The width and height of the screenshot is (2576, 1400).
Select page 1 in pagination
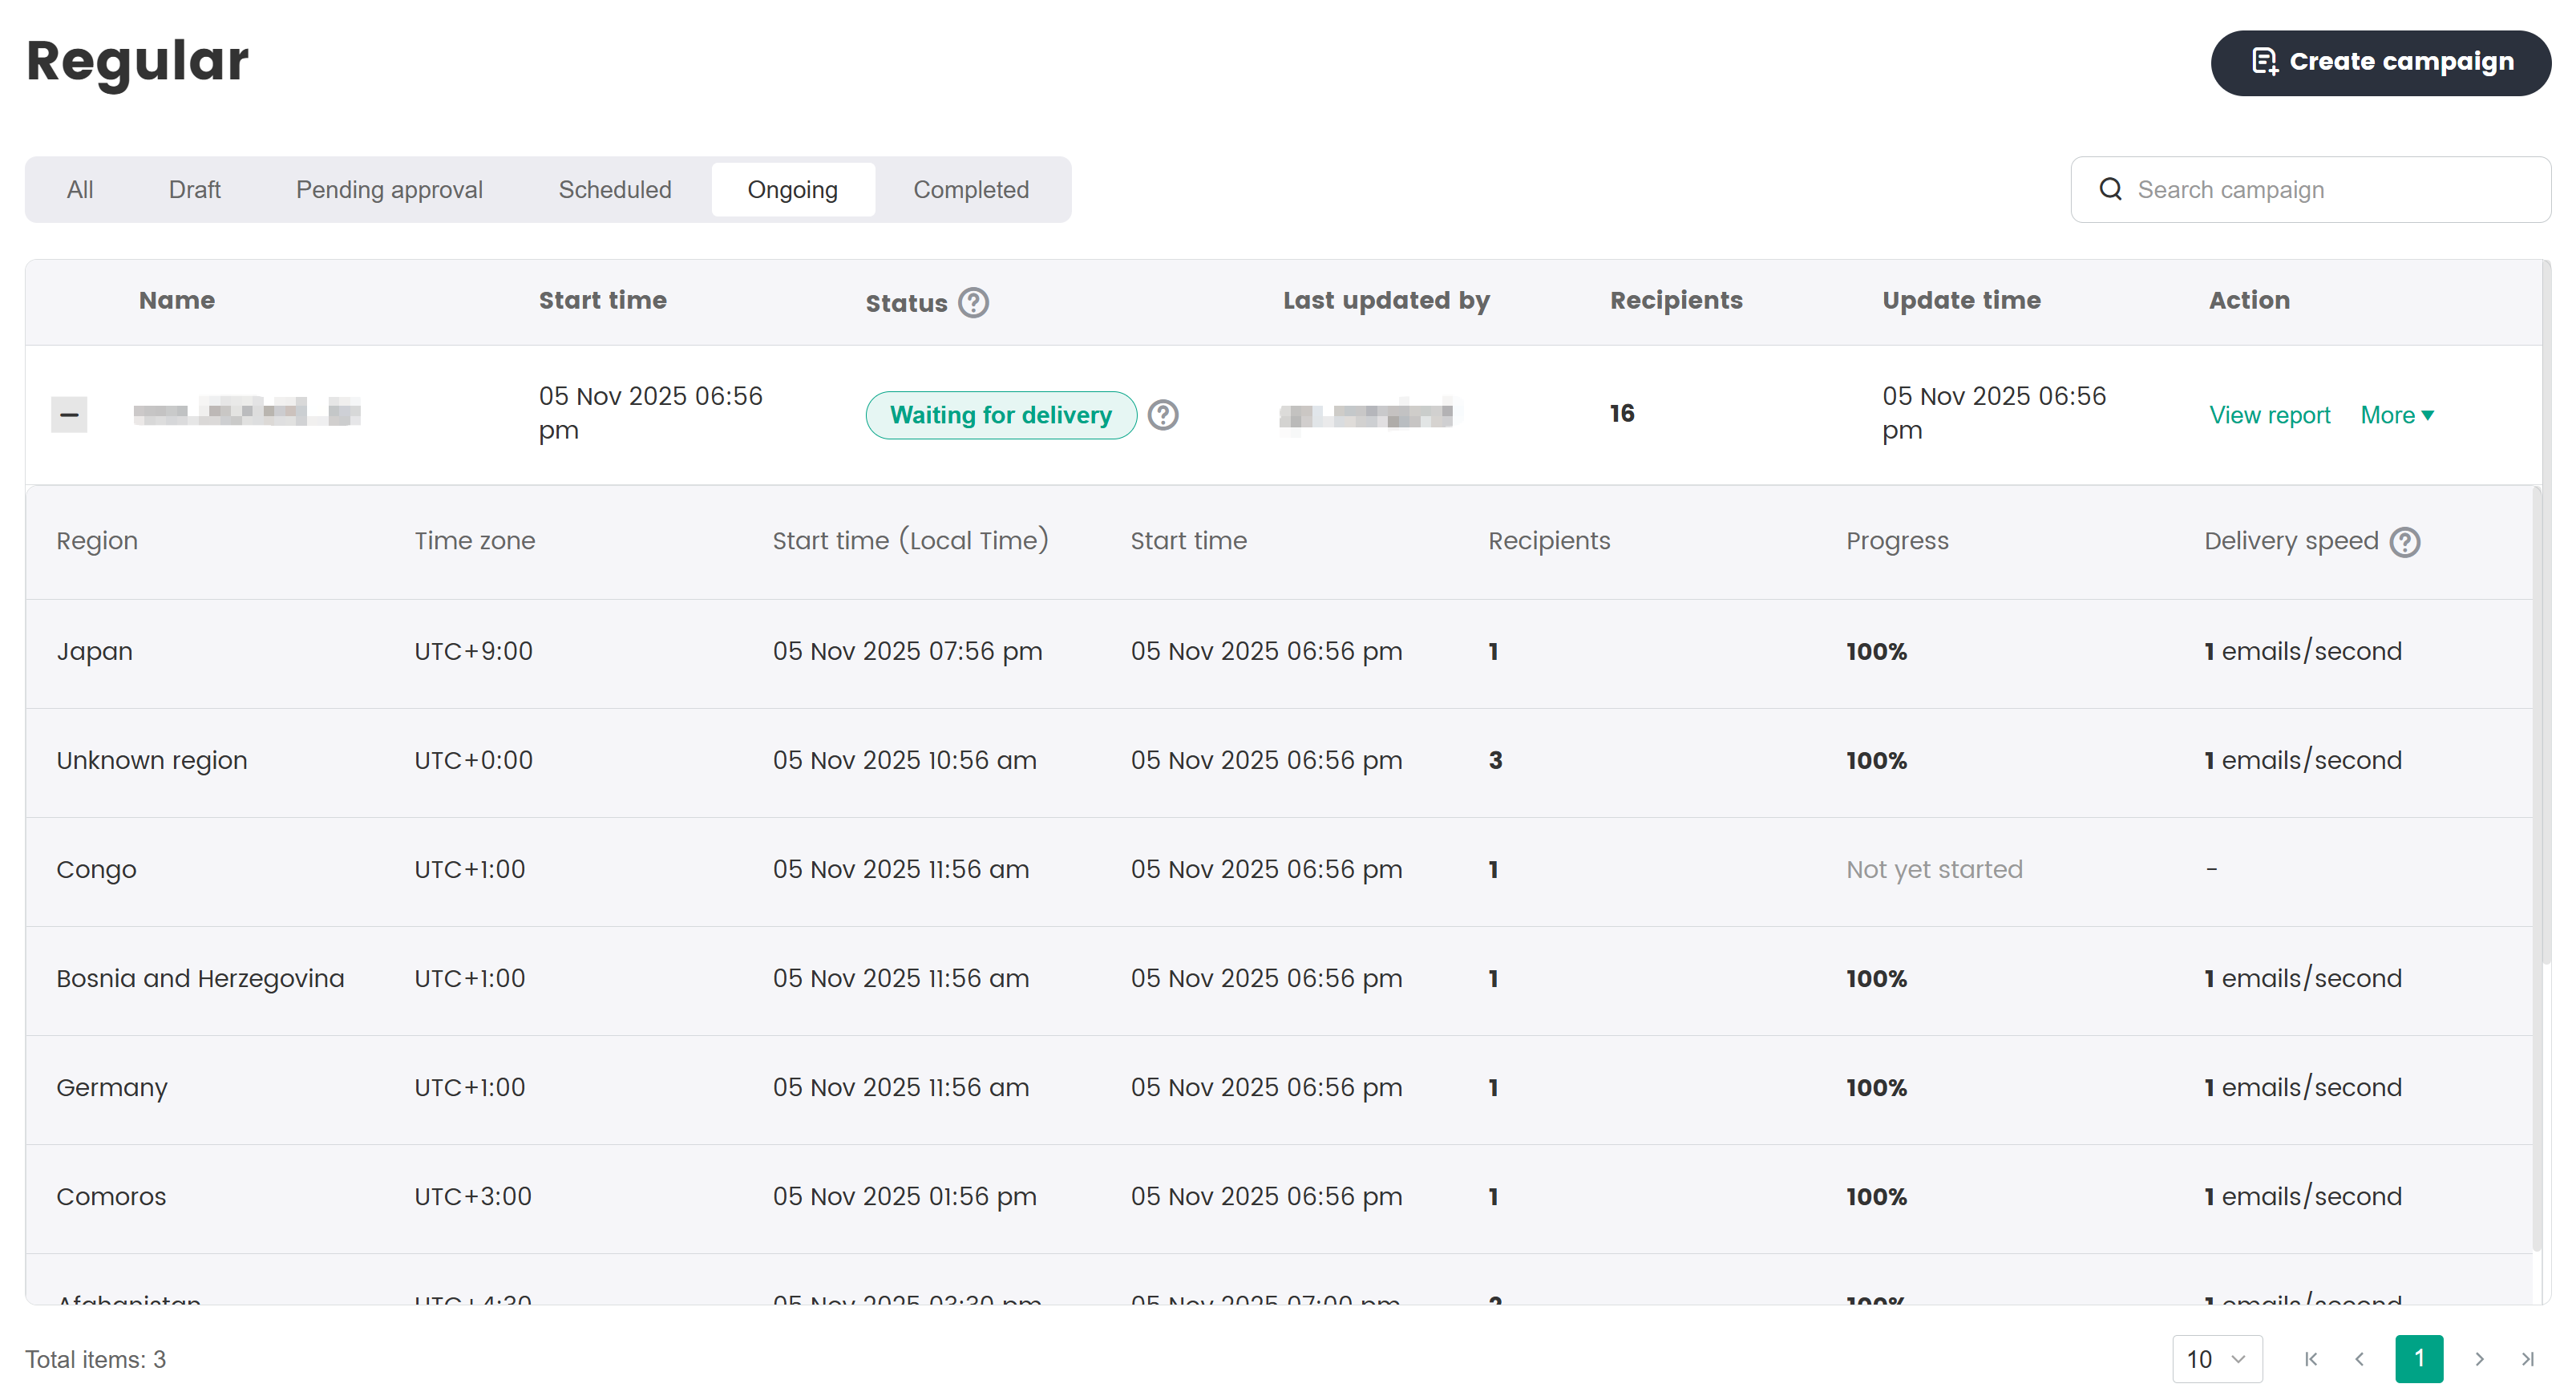pyautogui.click(x=2419, y=1359)
